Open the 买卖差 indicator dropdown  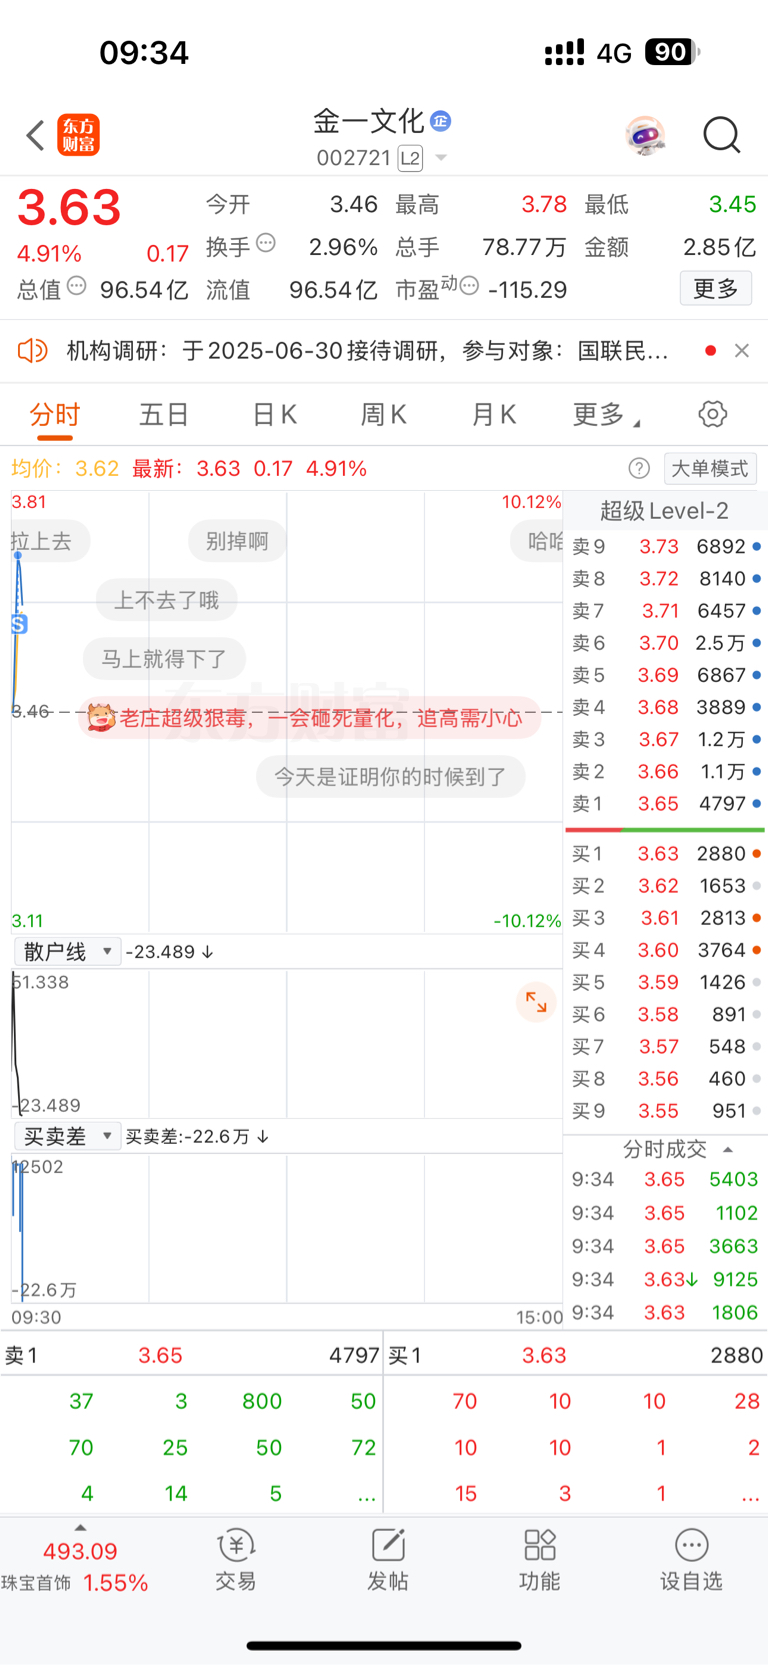(x=68, y=1136)
